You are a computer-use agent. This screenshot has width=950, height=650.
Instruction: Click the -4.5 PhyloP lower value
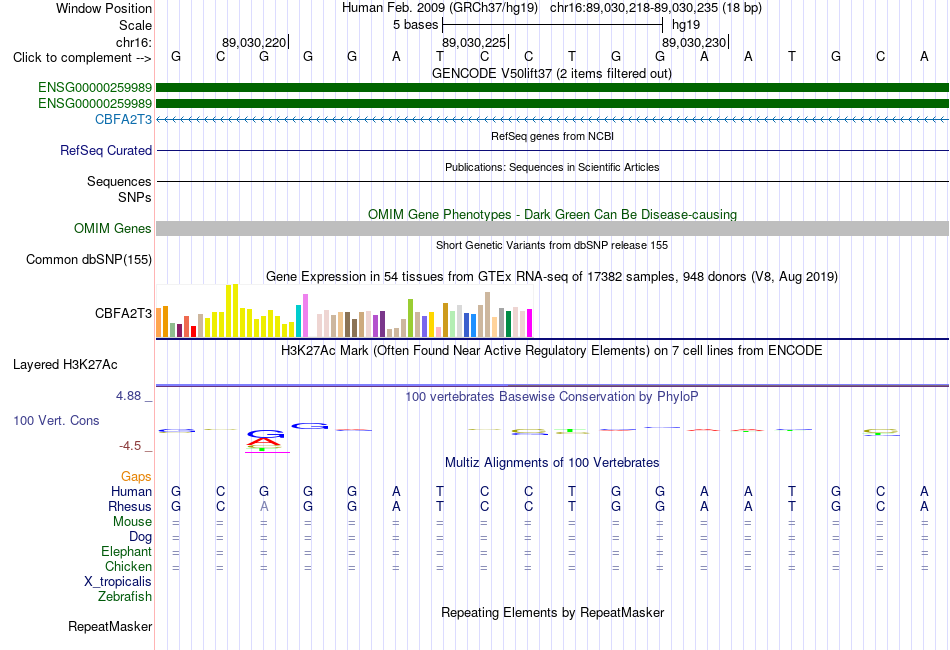coord(130,446)
